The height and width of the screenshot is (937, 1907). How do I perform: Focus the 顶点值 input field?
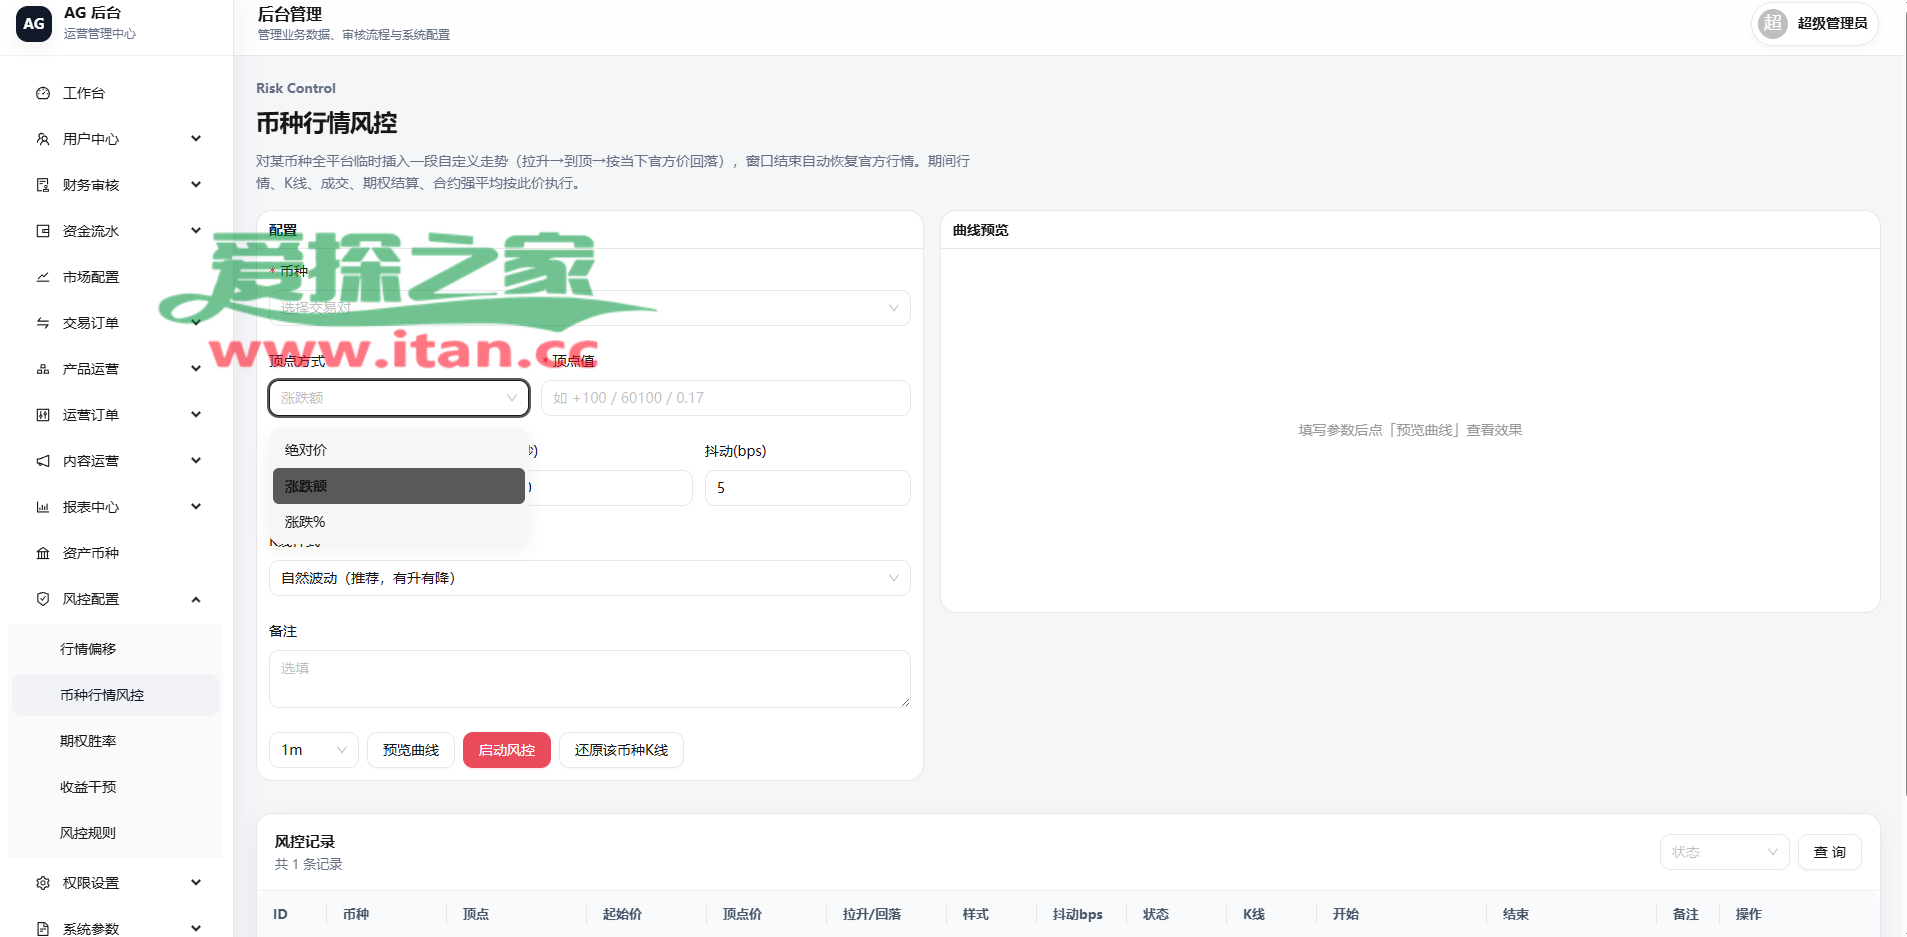click(x=726, y=398)
